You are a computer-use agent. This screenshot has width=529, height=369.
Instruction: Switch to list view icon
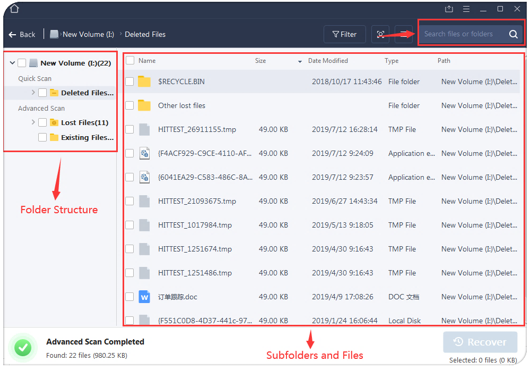[x=403, y=34]
